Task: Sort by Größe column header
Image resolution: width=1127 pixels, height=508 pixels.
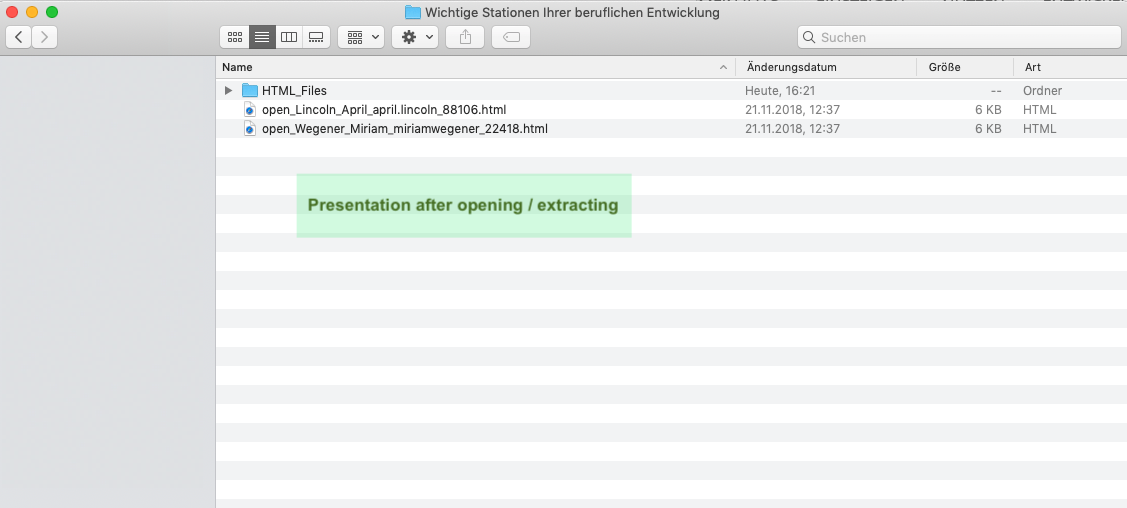Action: point(944,67)
